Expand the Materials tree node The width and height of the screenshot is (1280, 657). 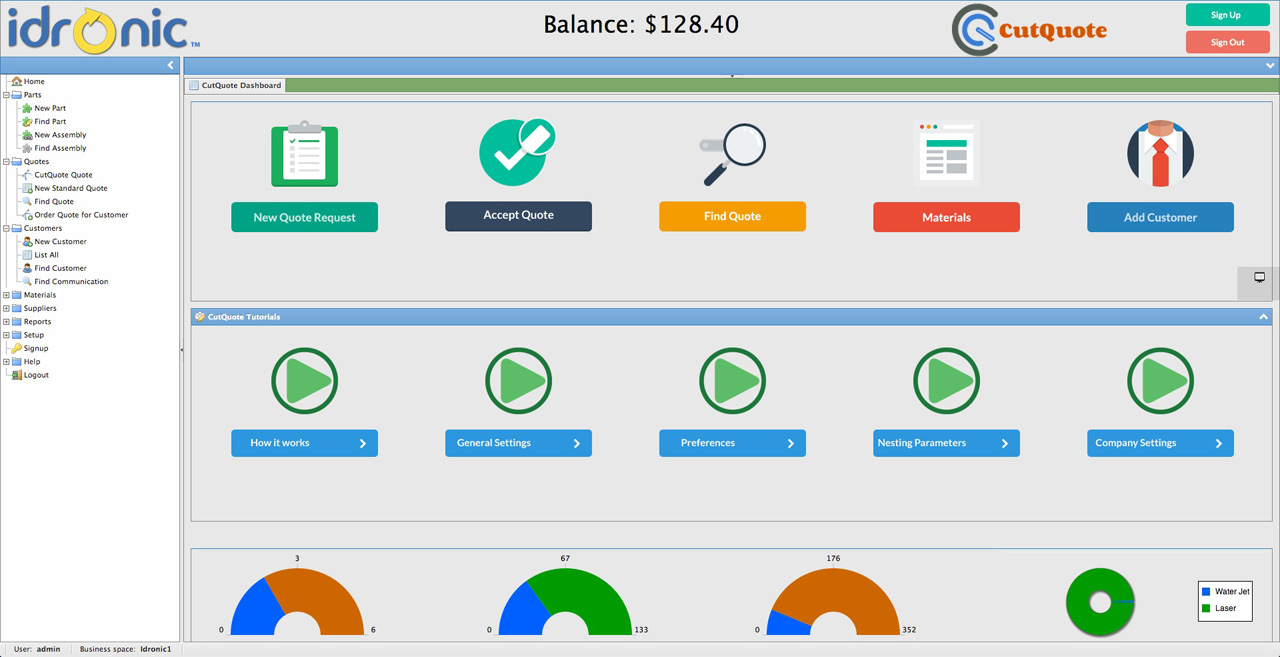(6, 295)
